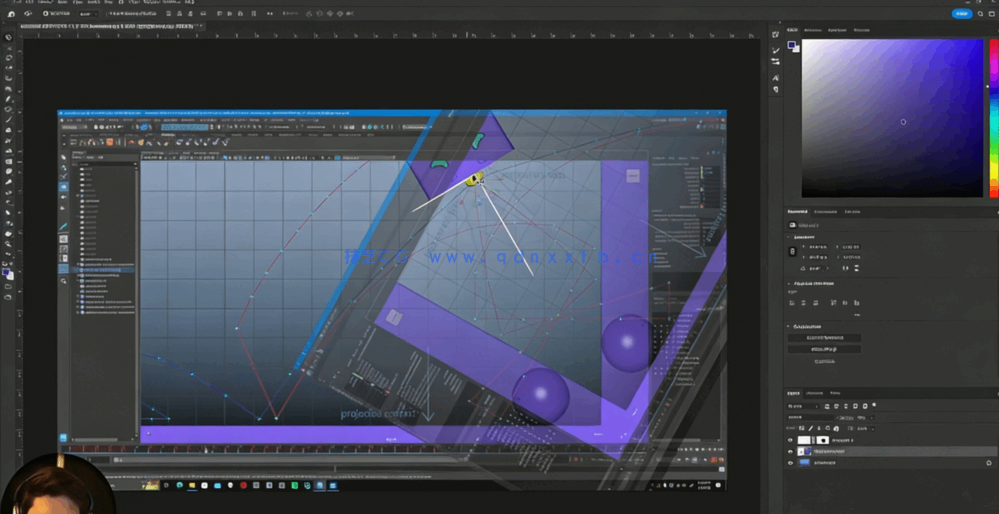Click the hue spectrum strip in Color panel
999x514 pixels.
[993, 118]
